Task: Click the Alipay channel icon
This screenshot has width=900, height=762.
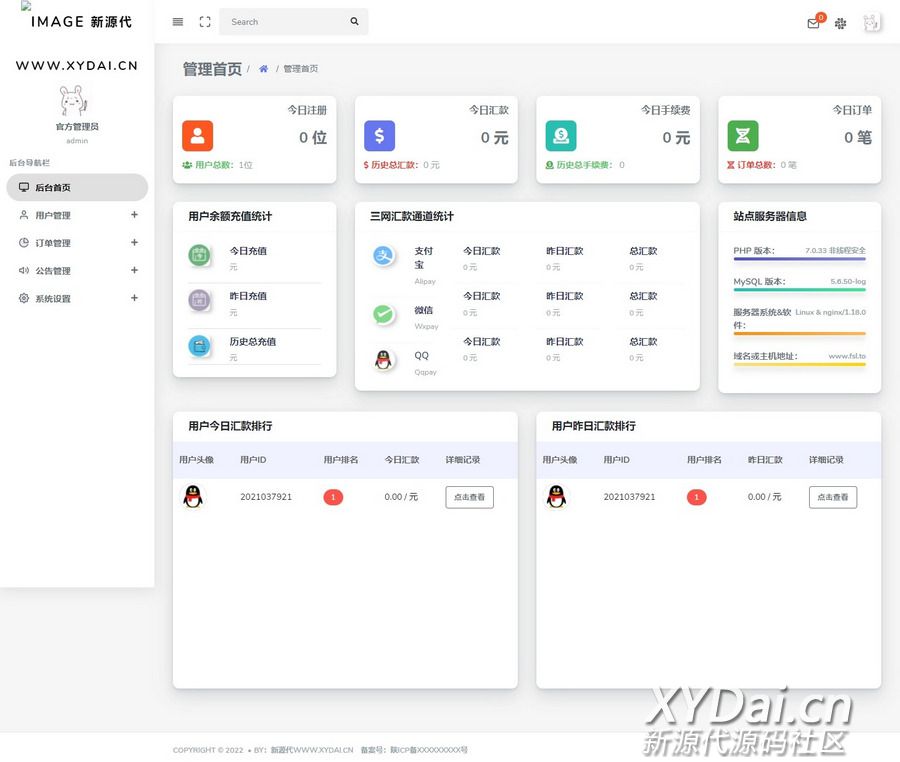Action: point(383,255)
